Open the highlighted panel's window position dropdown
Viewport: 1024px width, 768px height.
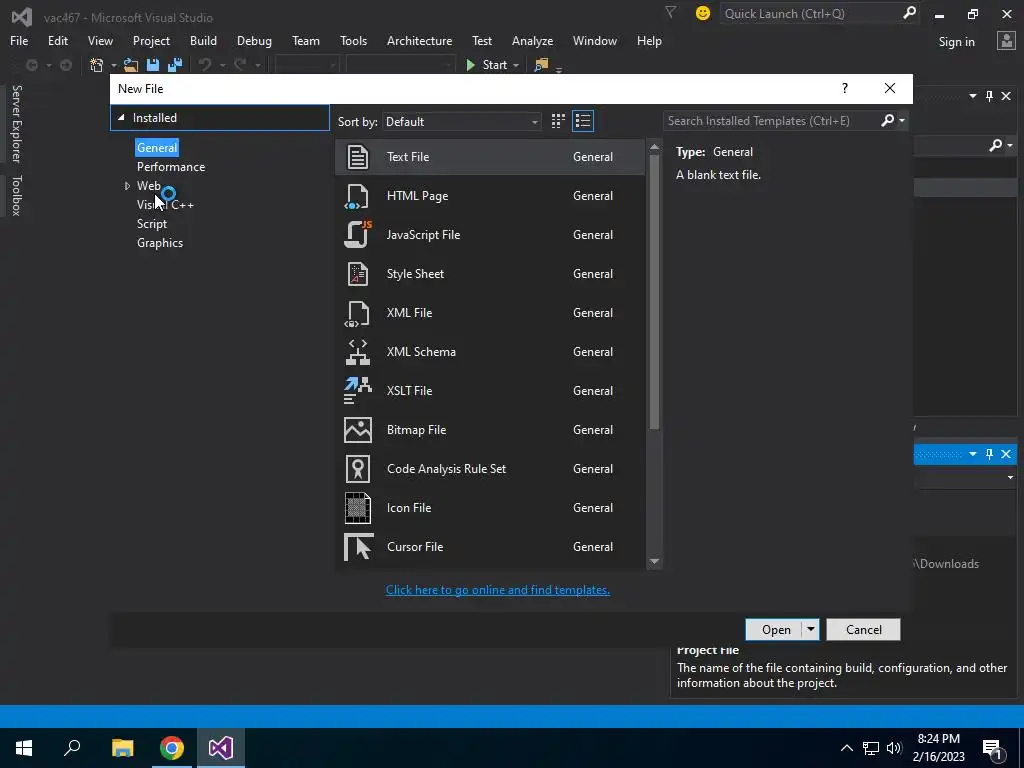coord(972,454)
